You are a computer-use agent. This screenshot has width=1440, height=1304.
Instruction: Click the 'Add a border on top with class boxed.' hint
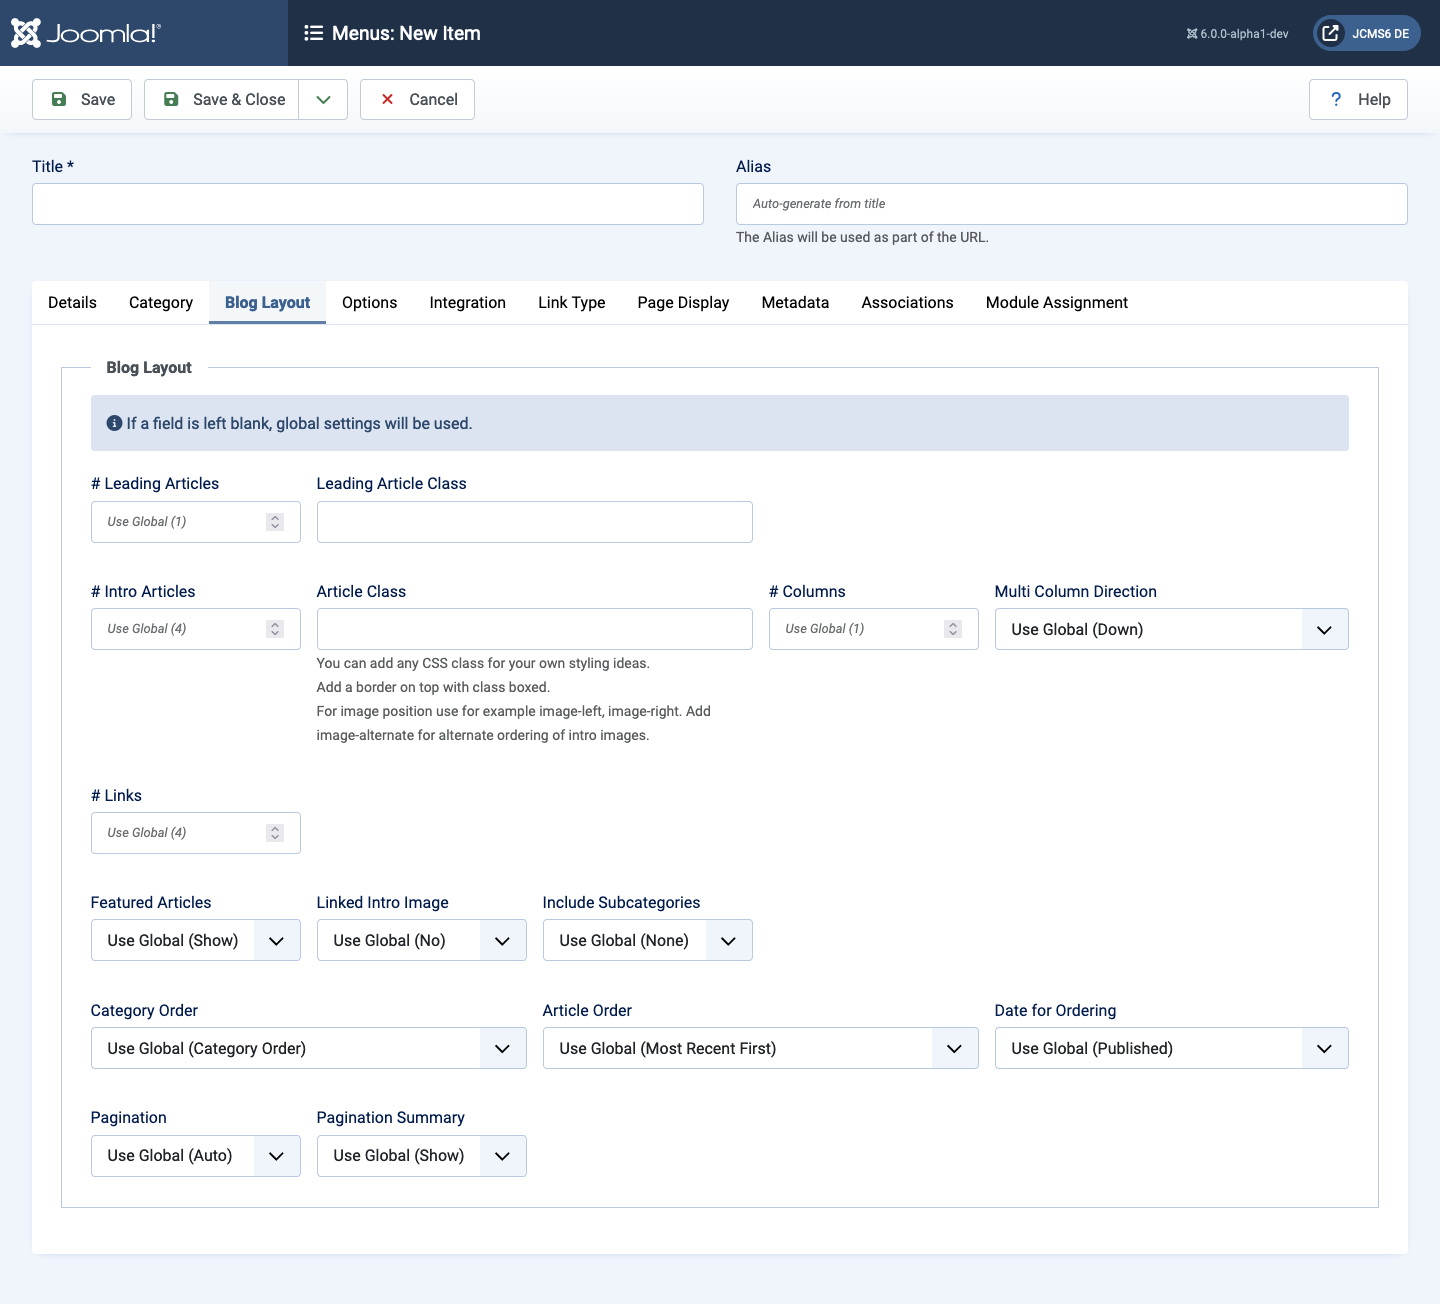coord(433,687)
